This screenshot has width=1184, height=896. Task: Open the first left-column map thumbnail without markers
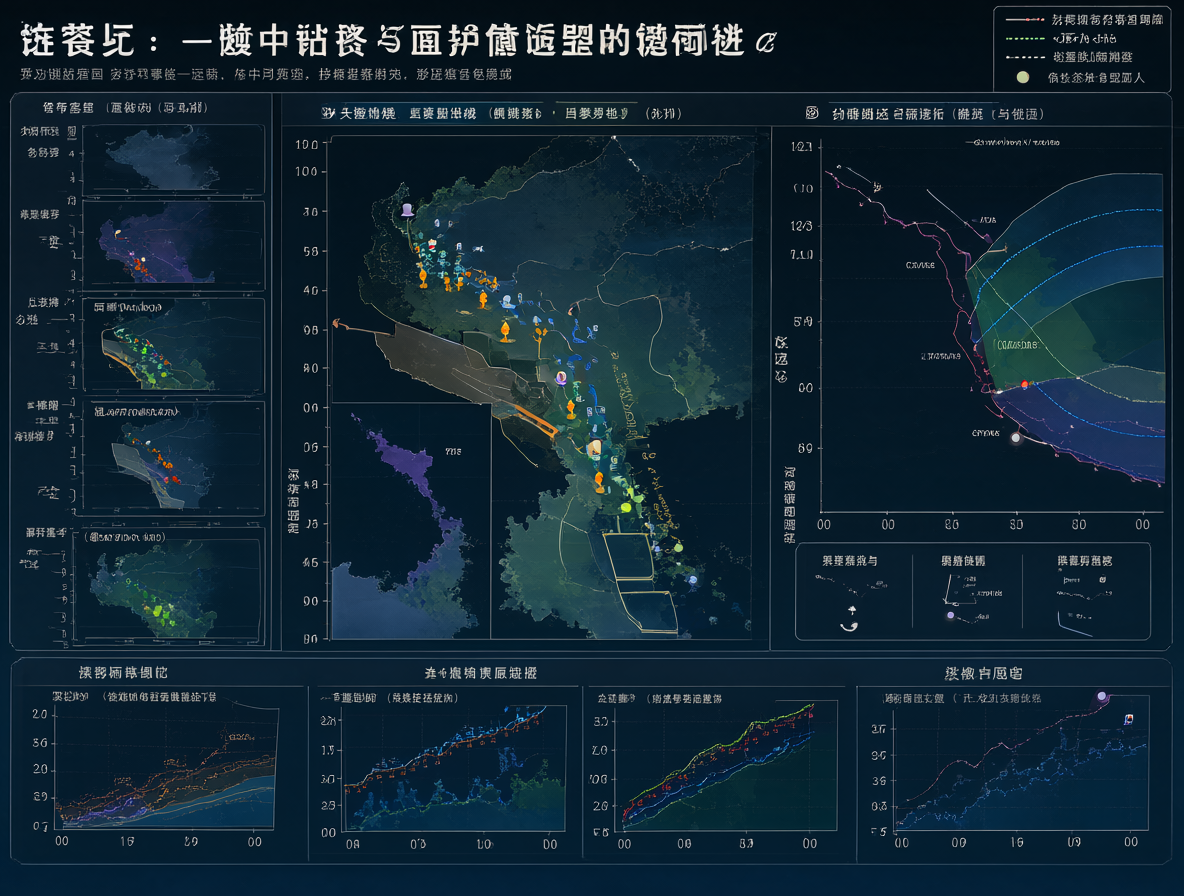pos(174,159)
